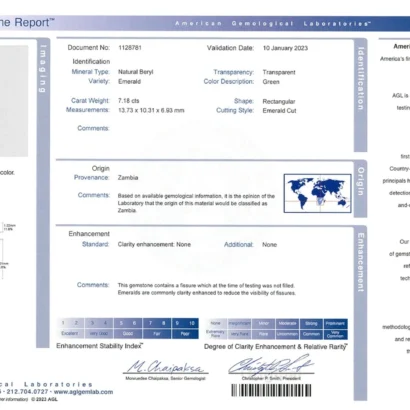Click the world map origin thumbnail
The image size is (410, 410).
[317, 193]
